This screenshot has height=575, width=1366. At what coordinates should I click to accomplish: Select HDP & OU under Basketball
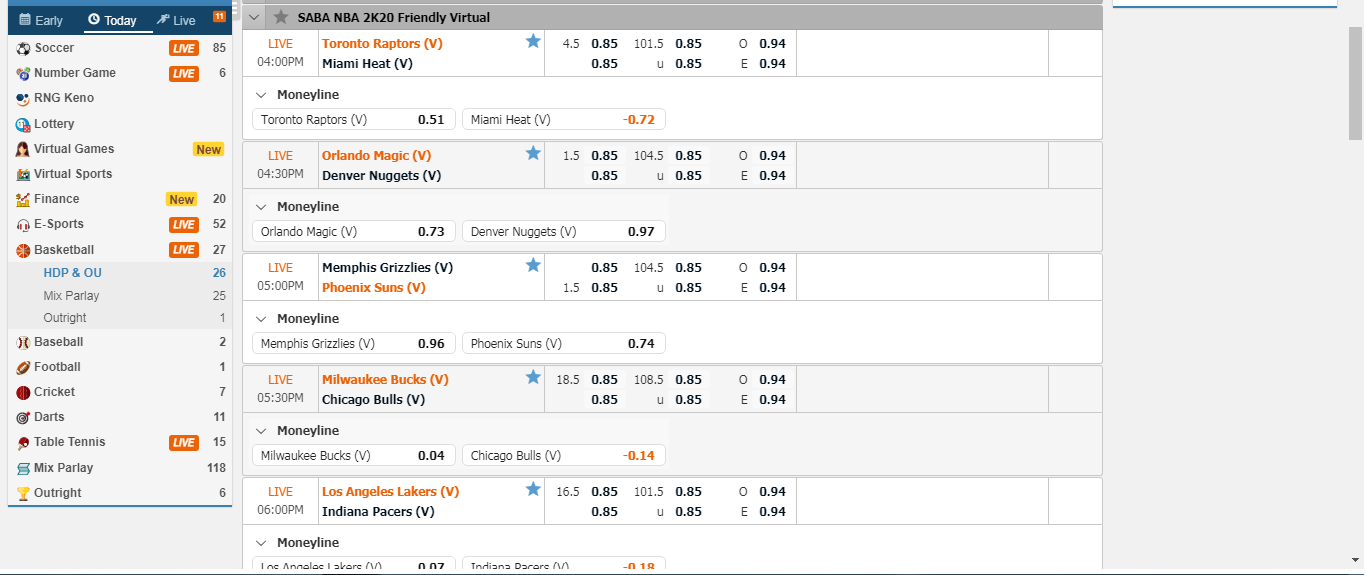pos(72,273)
